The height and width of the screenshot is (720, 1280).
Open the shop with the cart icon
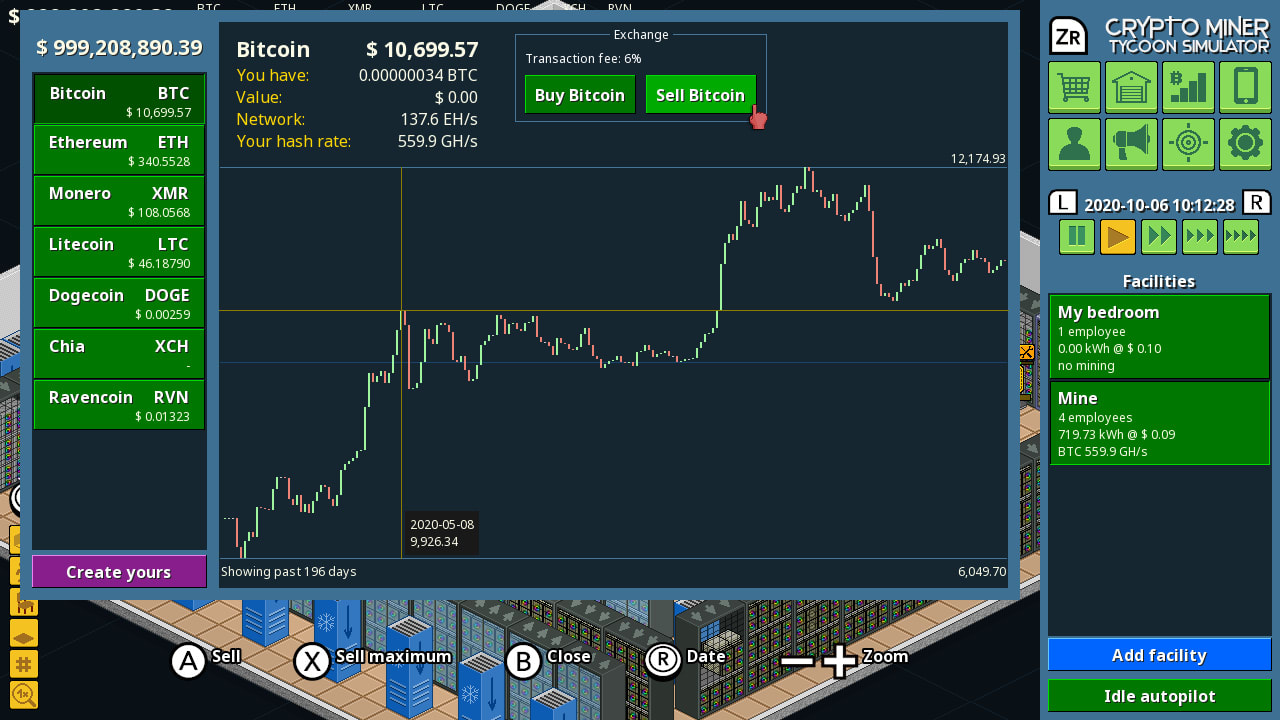pyautogui.click(x=1074, y=87)
